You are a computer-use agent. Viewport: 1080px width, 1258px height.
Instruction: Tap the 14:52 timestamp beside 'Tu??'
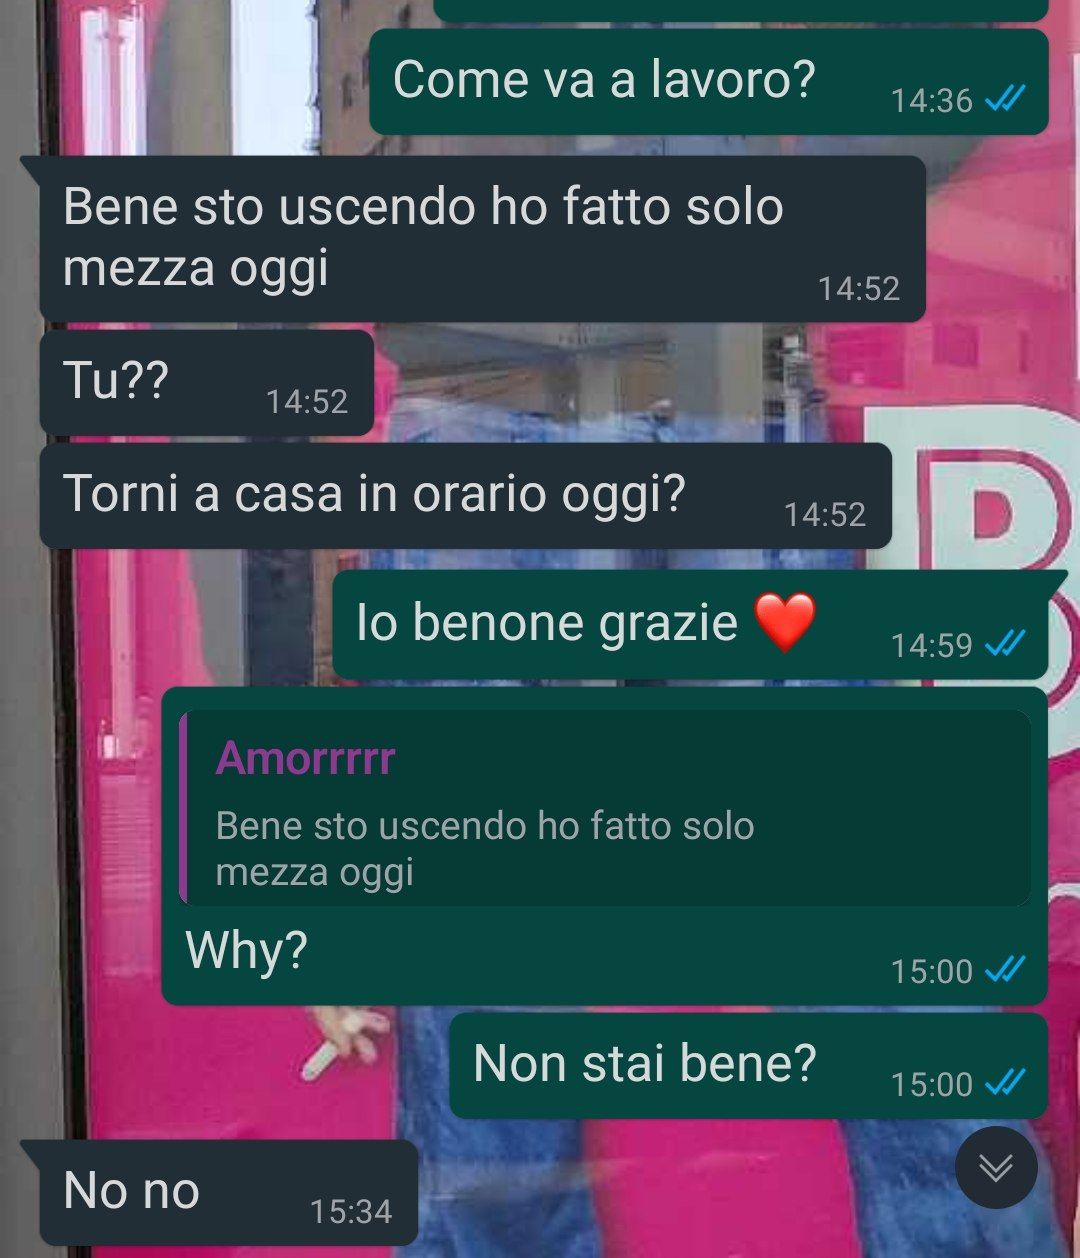point(307,401)
